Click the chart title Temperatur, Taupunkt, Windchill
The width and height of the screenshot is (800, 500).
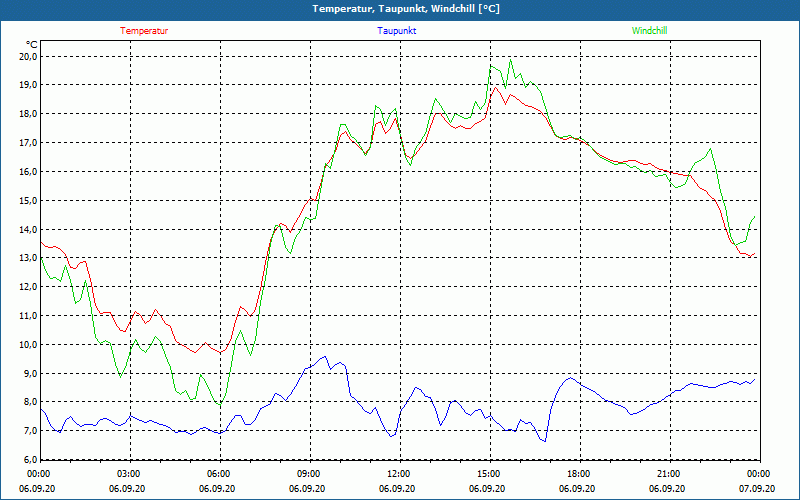(406, 9)
